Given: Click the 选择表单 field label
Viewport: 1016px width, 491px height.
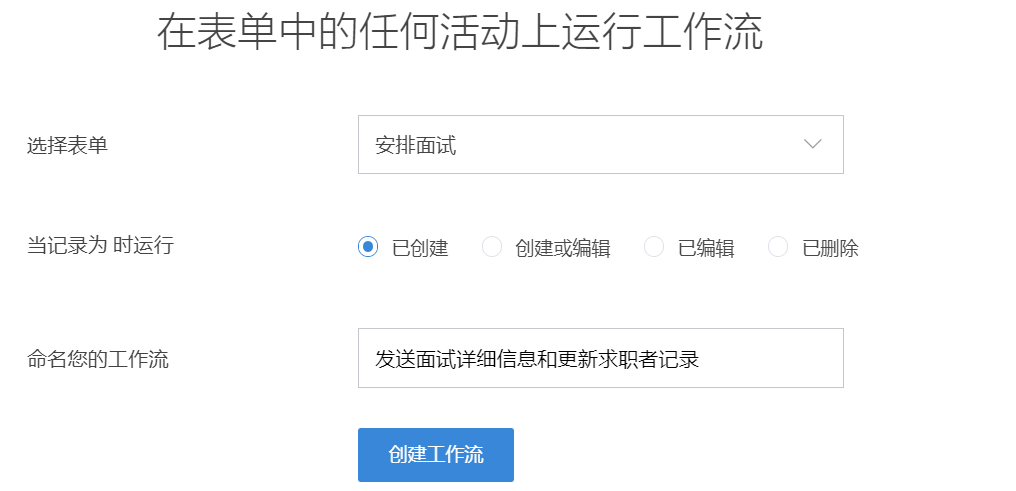Looking at the screenshot, I should [67, 145].
